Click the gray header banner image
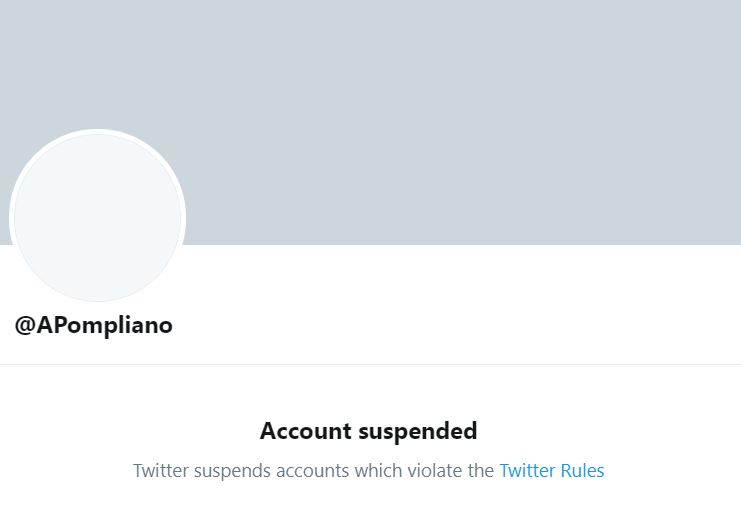Viewport: 741px width, 521px height. coord(450,120)
